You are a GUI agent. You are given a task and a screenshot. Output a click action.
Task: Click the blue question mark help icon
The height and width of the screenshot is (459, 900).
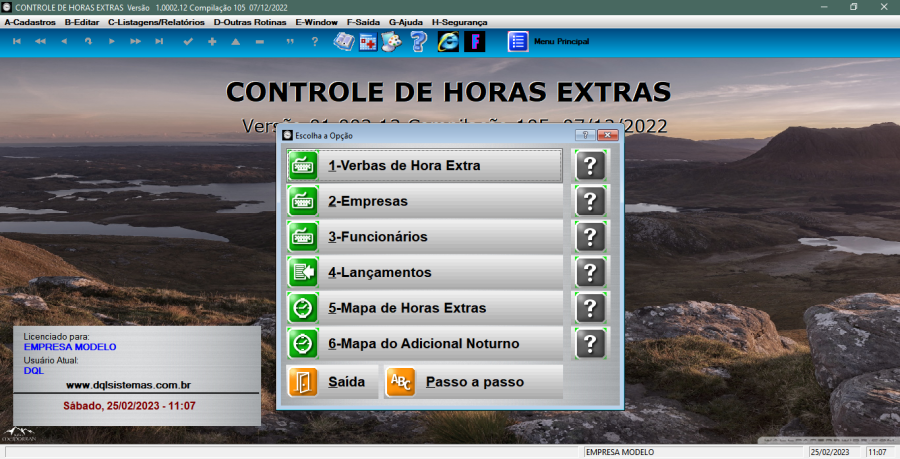pyautogui.click(x=419, y=41)
